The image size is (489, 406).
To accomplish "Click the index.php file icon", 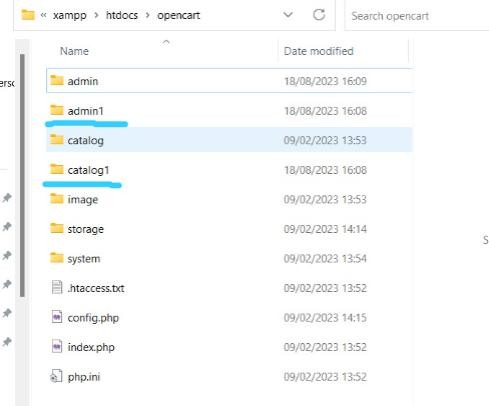I will click(x=57, y=346).
